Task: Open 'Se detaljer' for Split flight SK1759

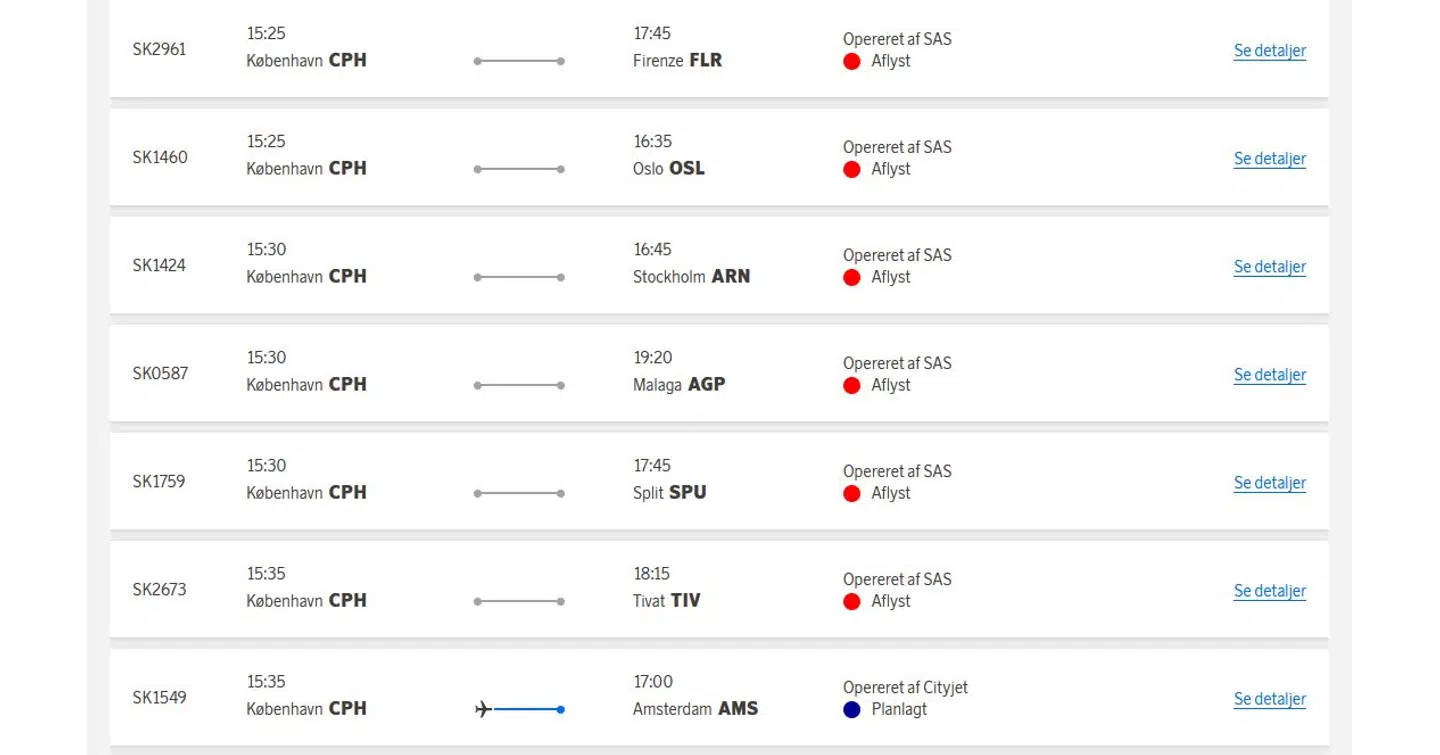Action: (x=1269, y=483)
